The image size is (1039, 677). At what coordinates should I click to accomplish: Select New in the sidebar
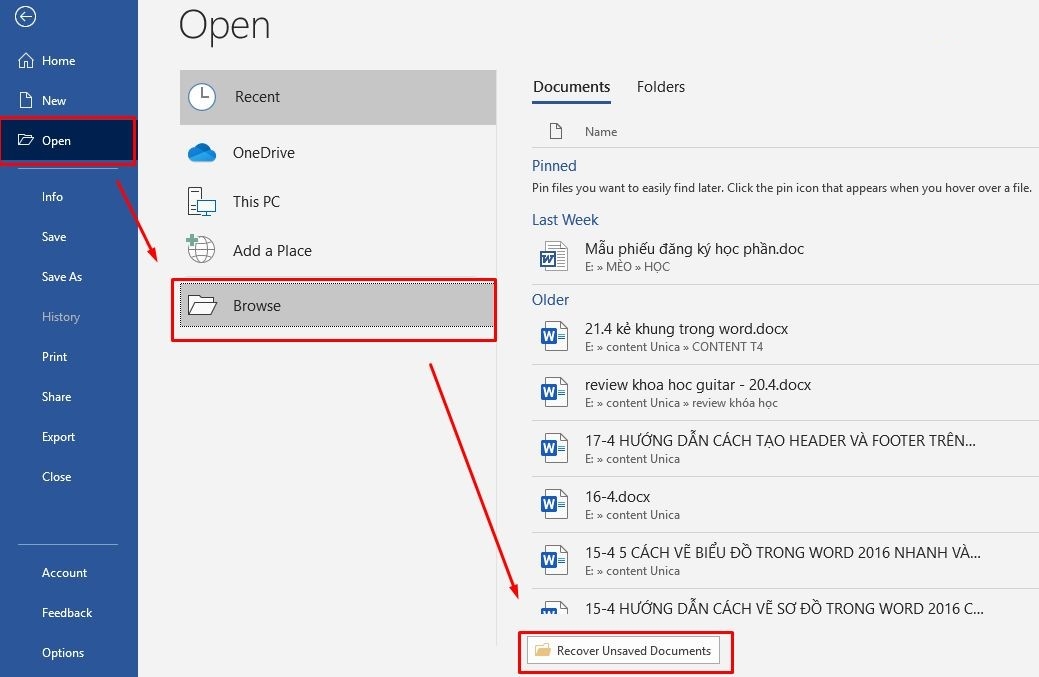point(69,101)
